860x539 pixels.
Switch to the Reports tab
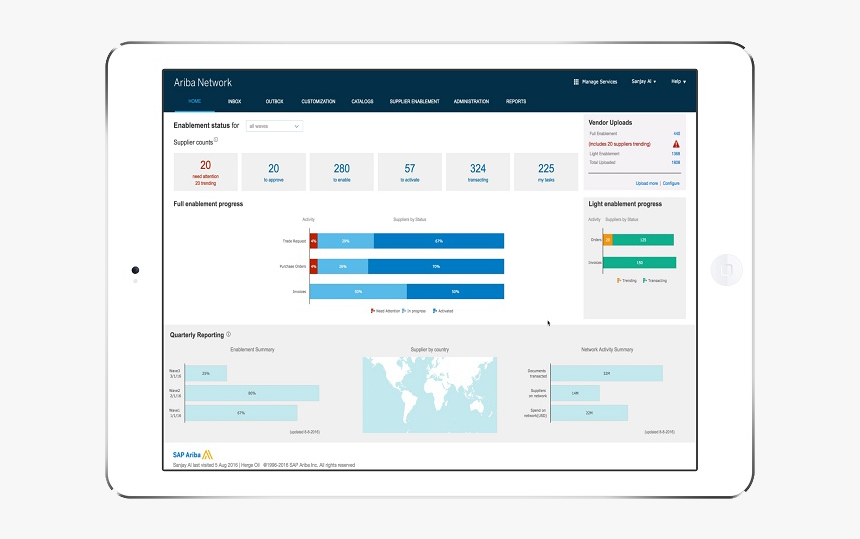(x=516, y=101)
